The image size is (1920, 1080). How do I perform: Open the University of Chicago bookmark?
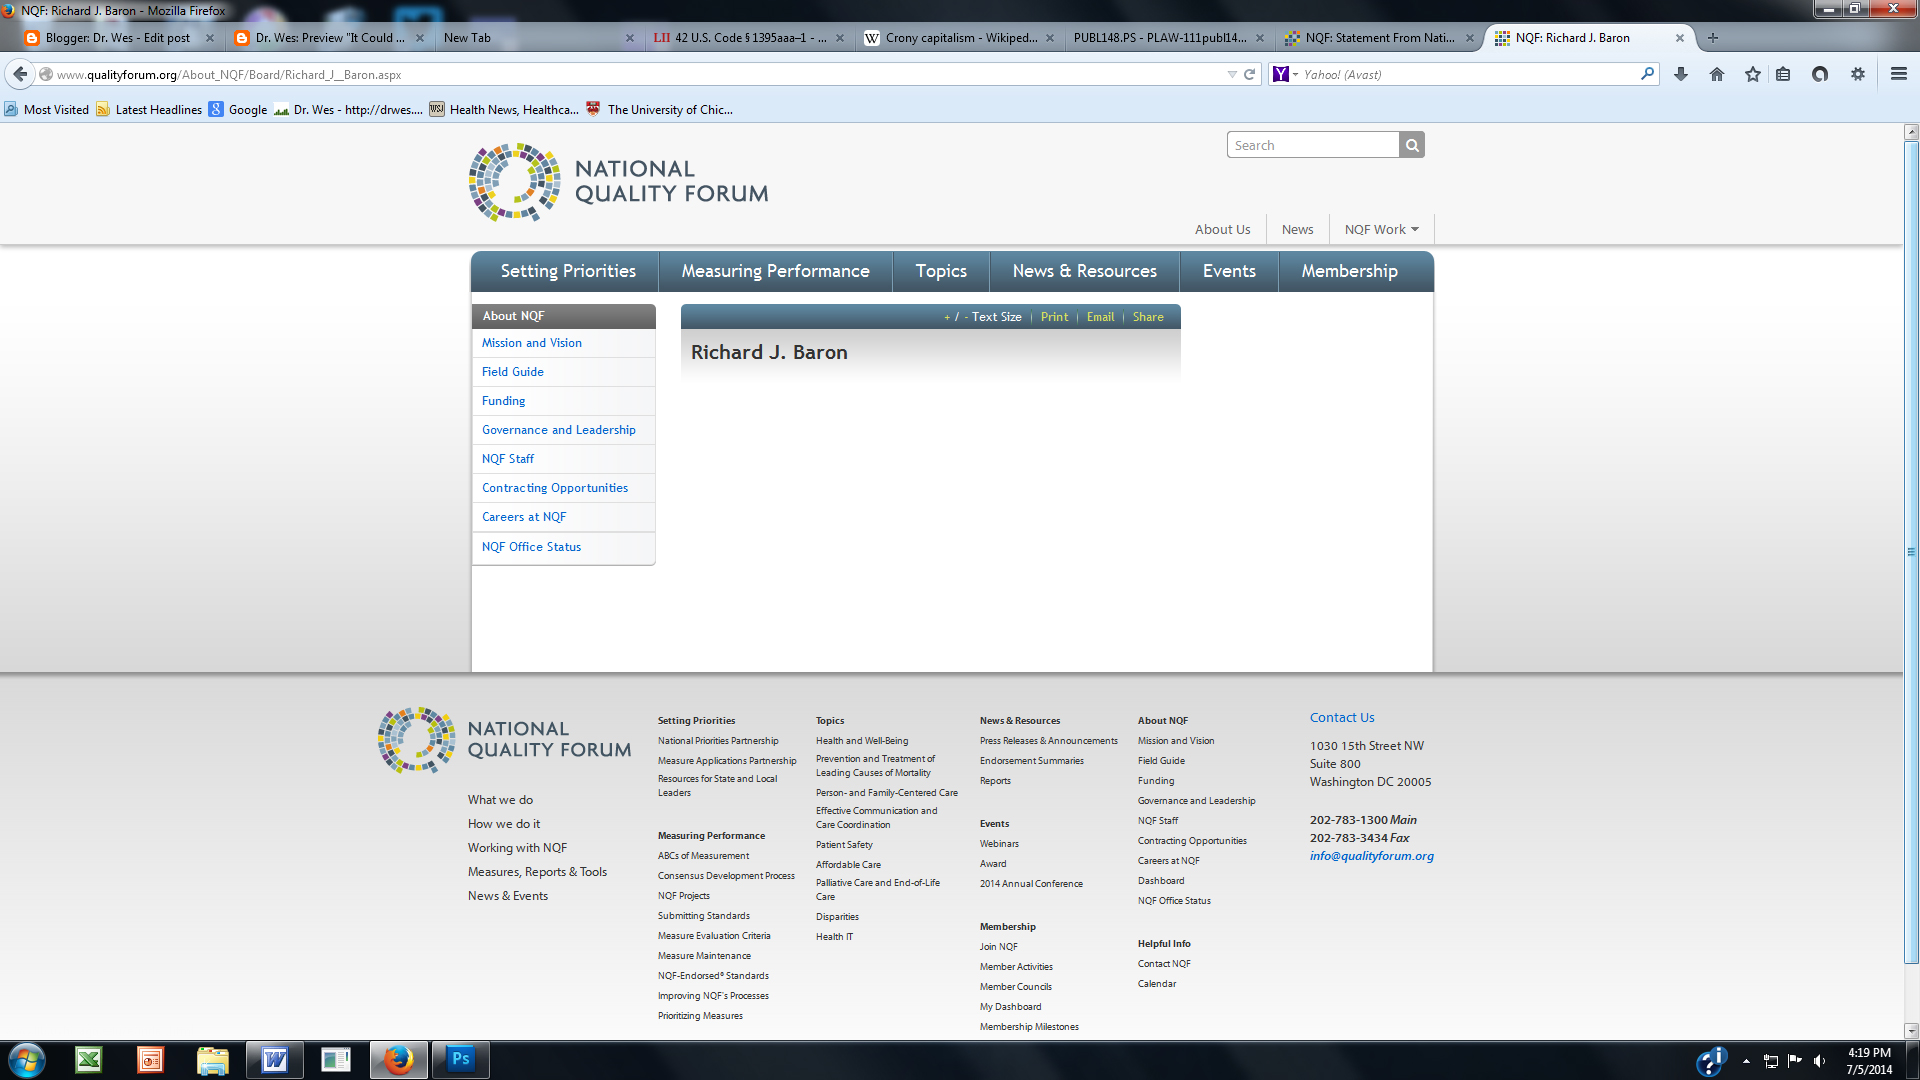click(659, 109)
